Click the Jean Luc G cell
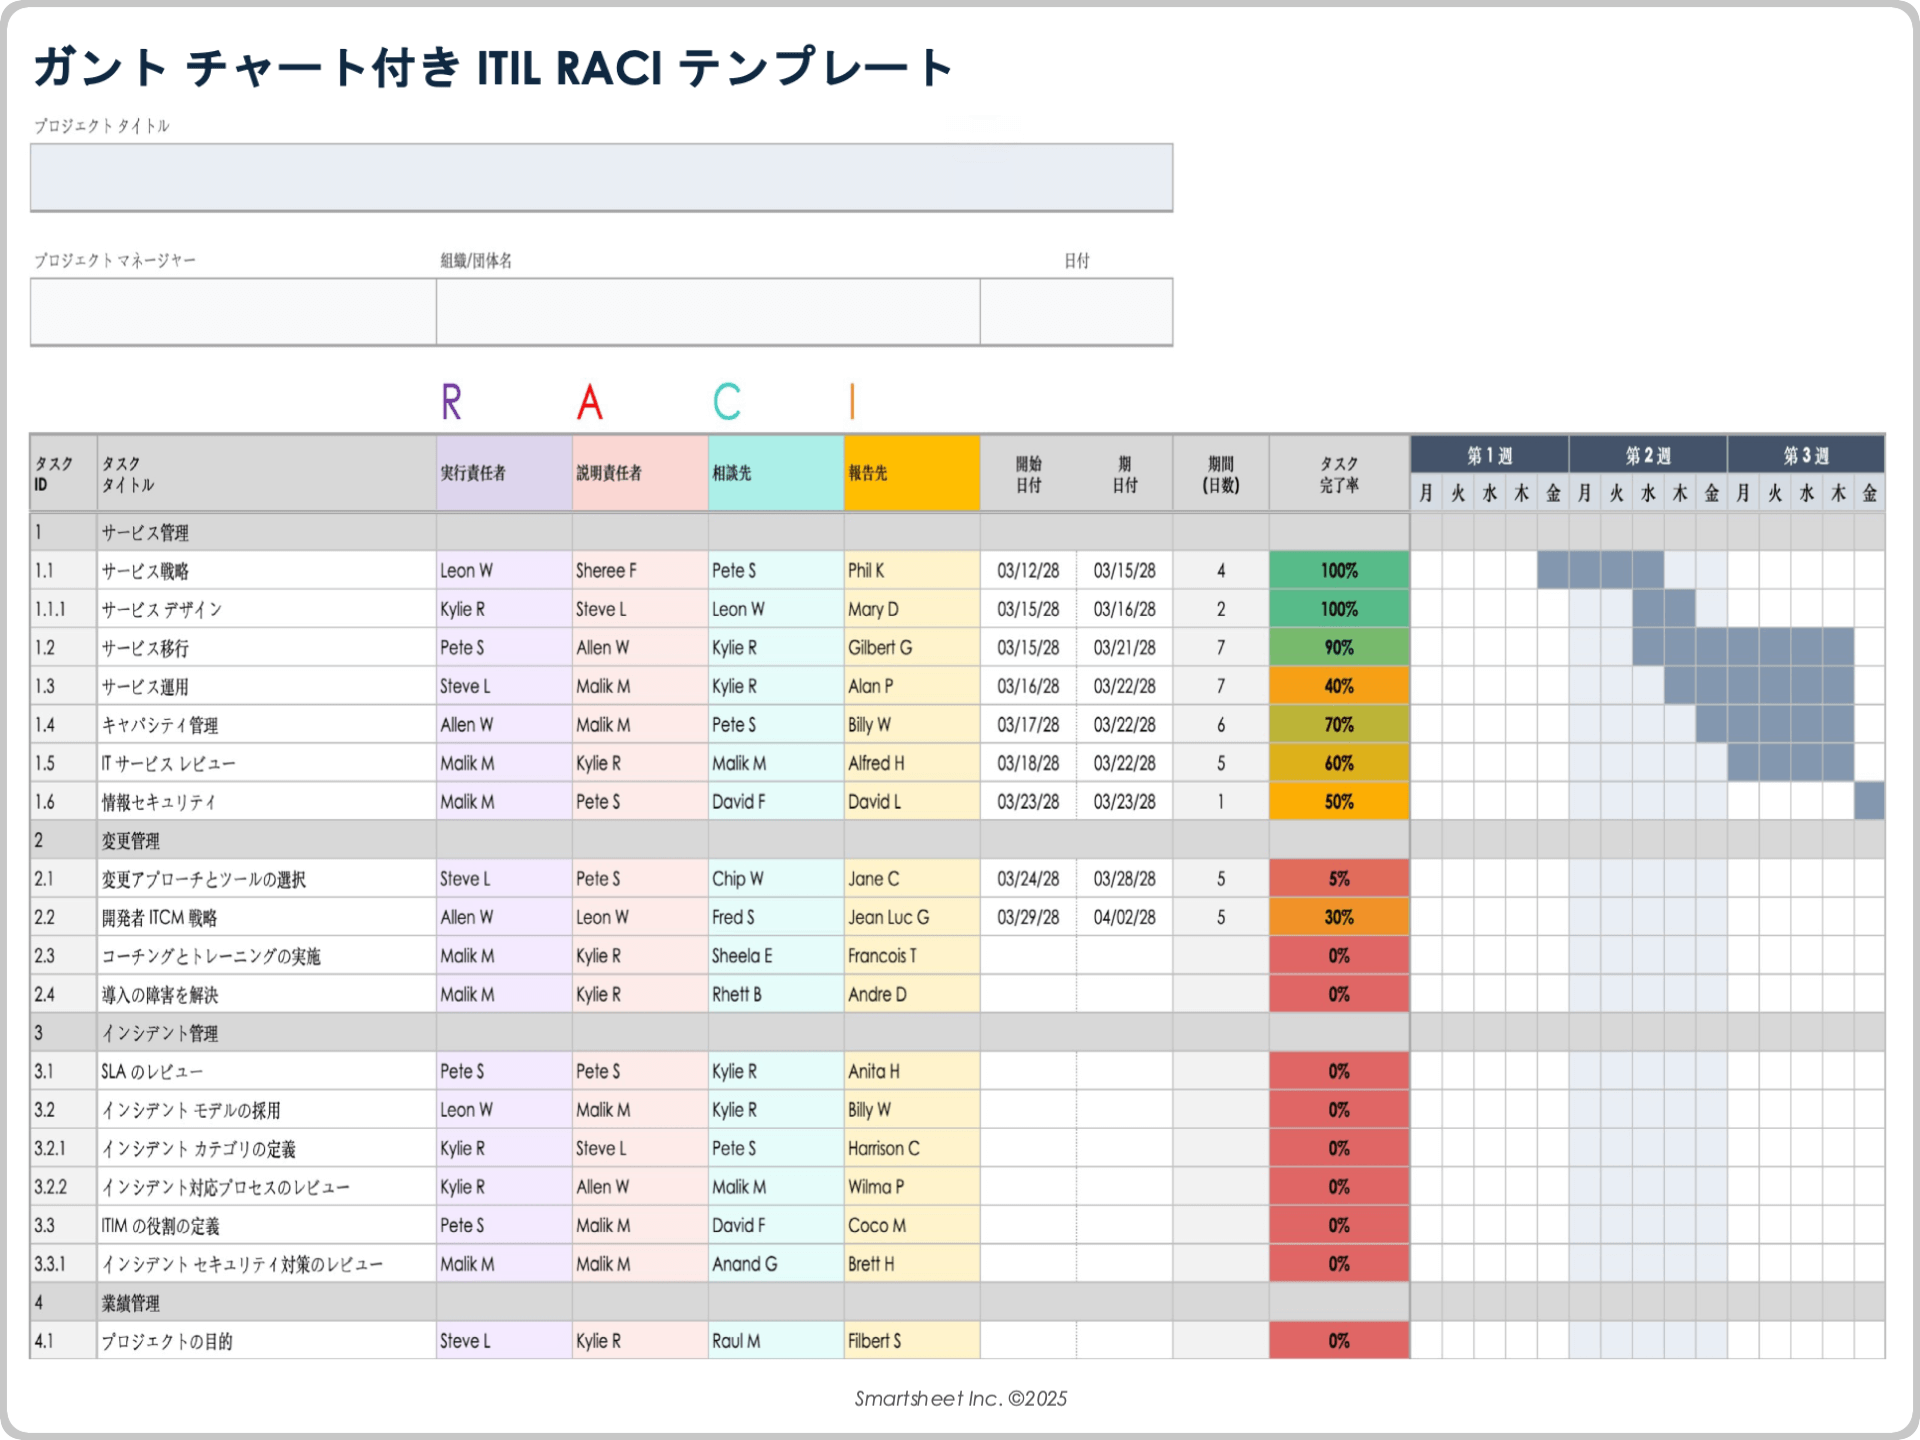 912,917
